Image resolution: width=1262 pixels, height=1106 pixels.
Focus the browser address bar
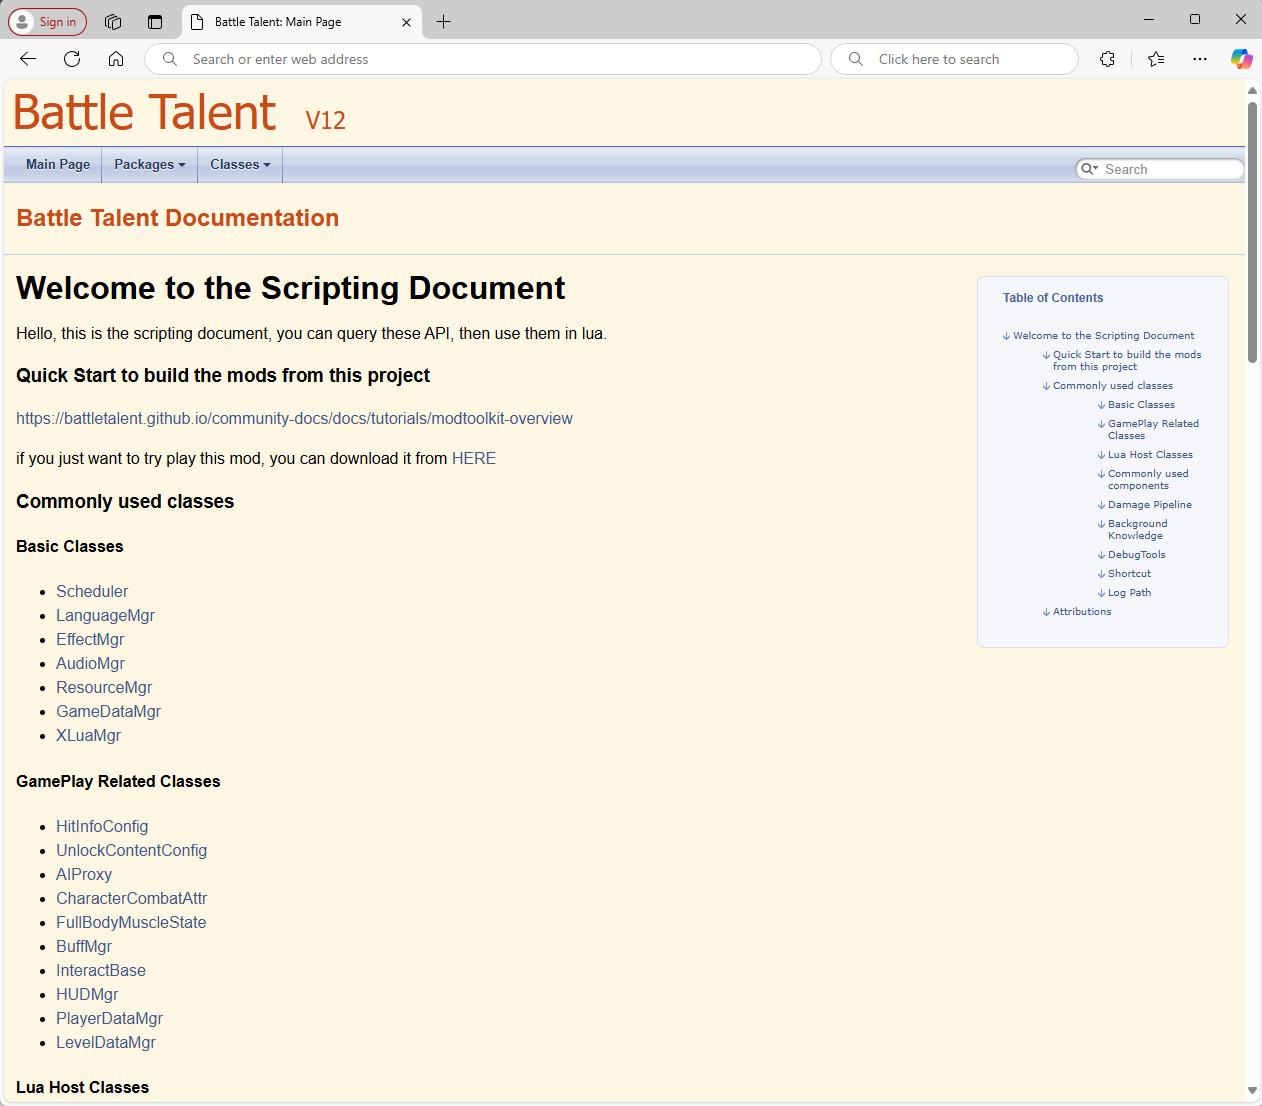(x=483, y=59)
